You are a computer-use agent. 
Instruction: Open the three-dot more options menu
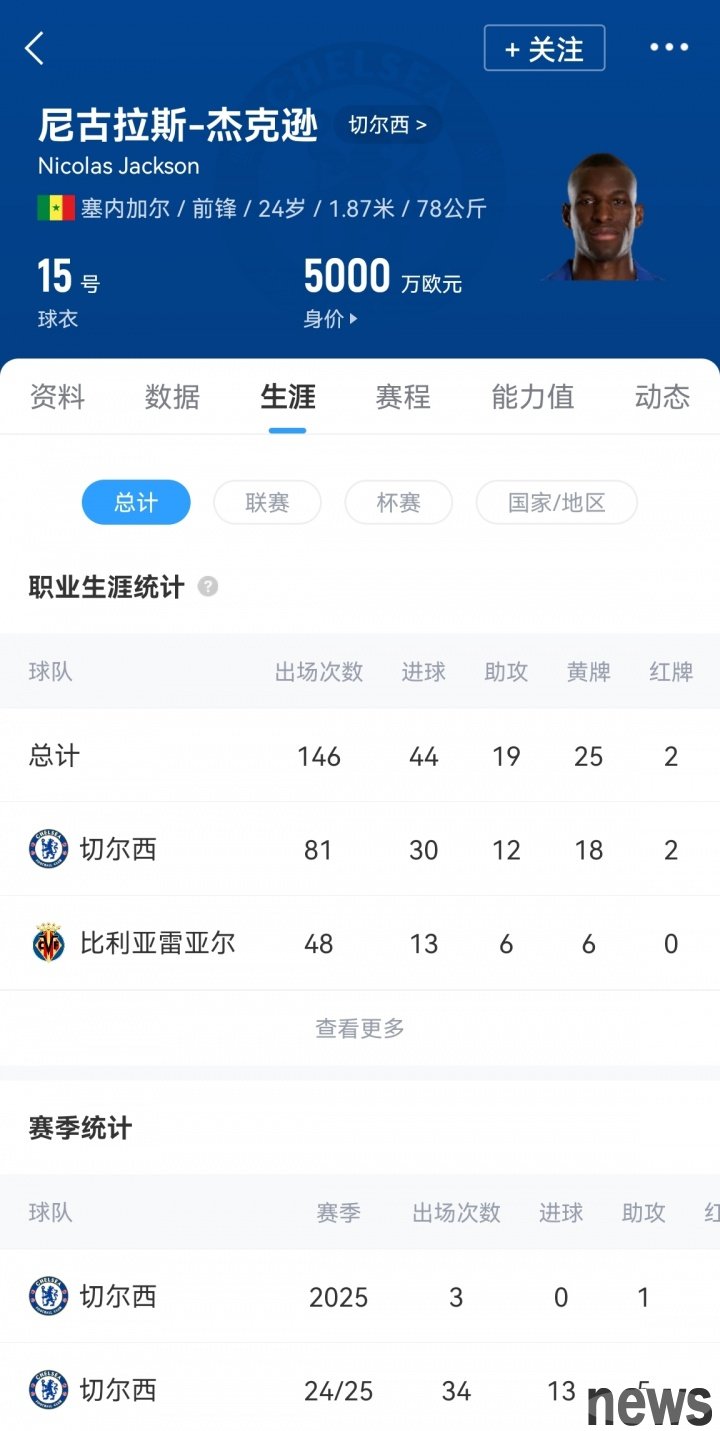pyautogui.click(x=669, y=47)
